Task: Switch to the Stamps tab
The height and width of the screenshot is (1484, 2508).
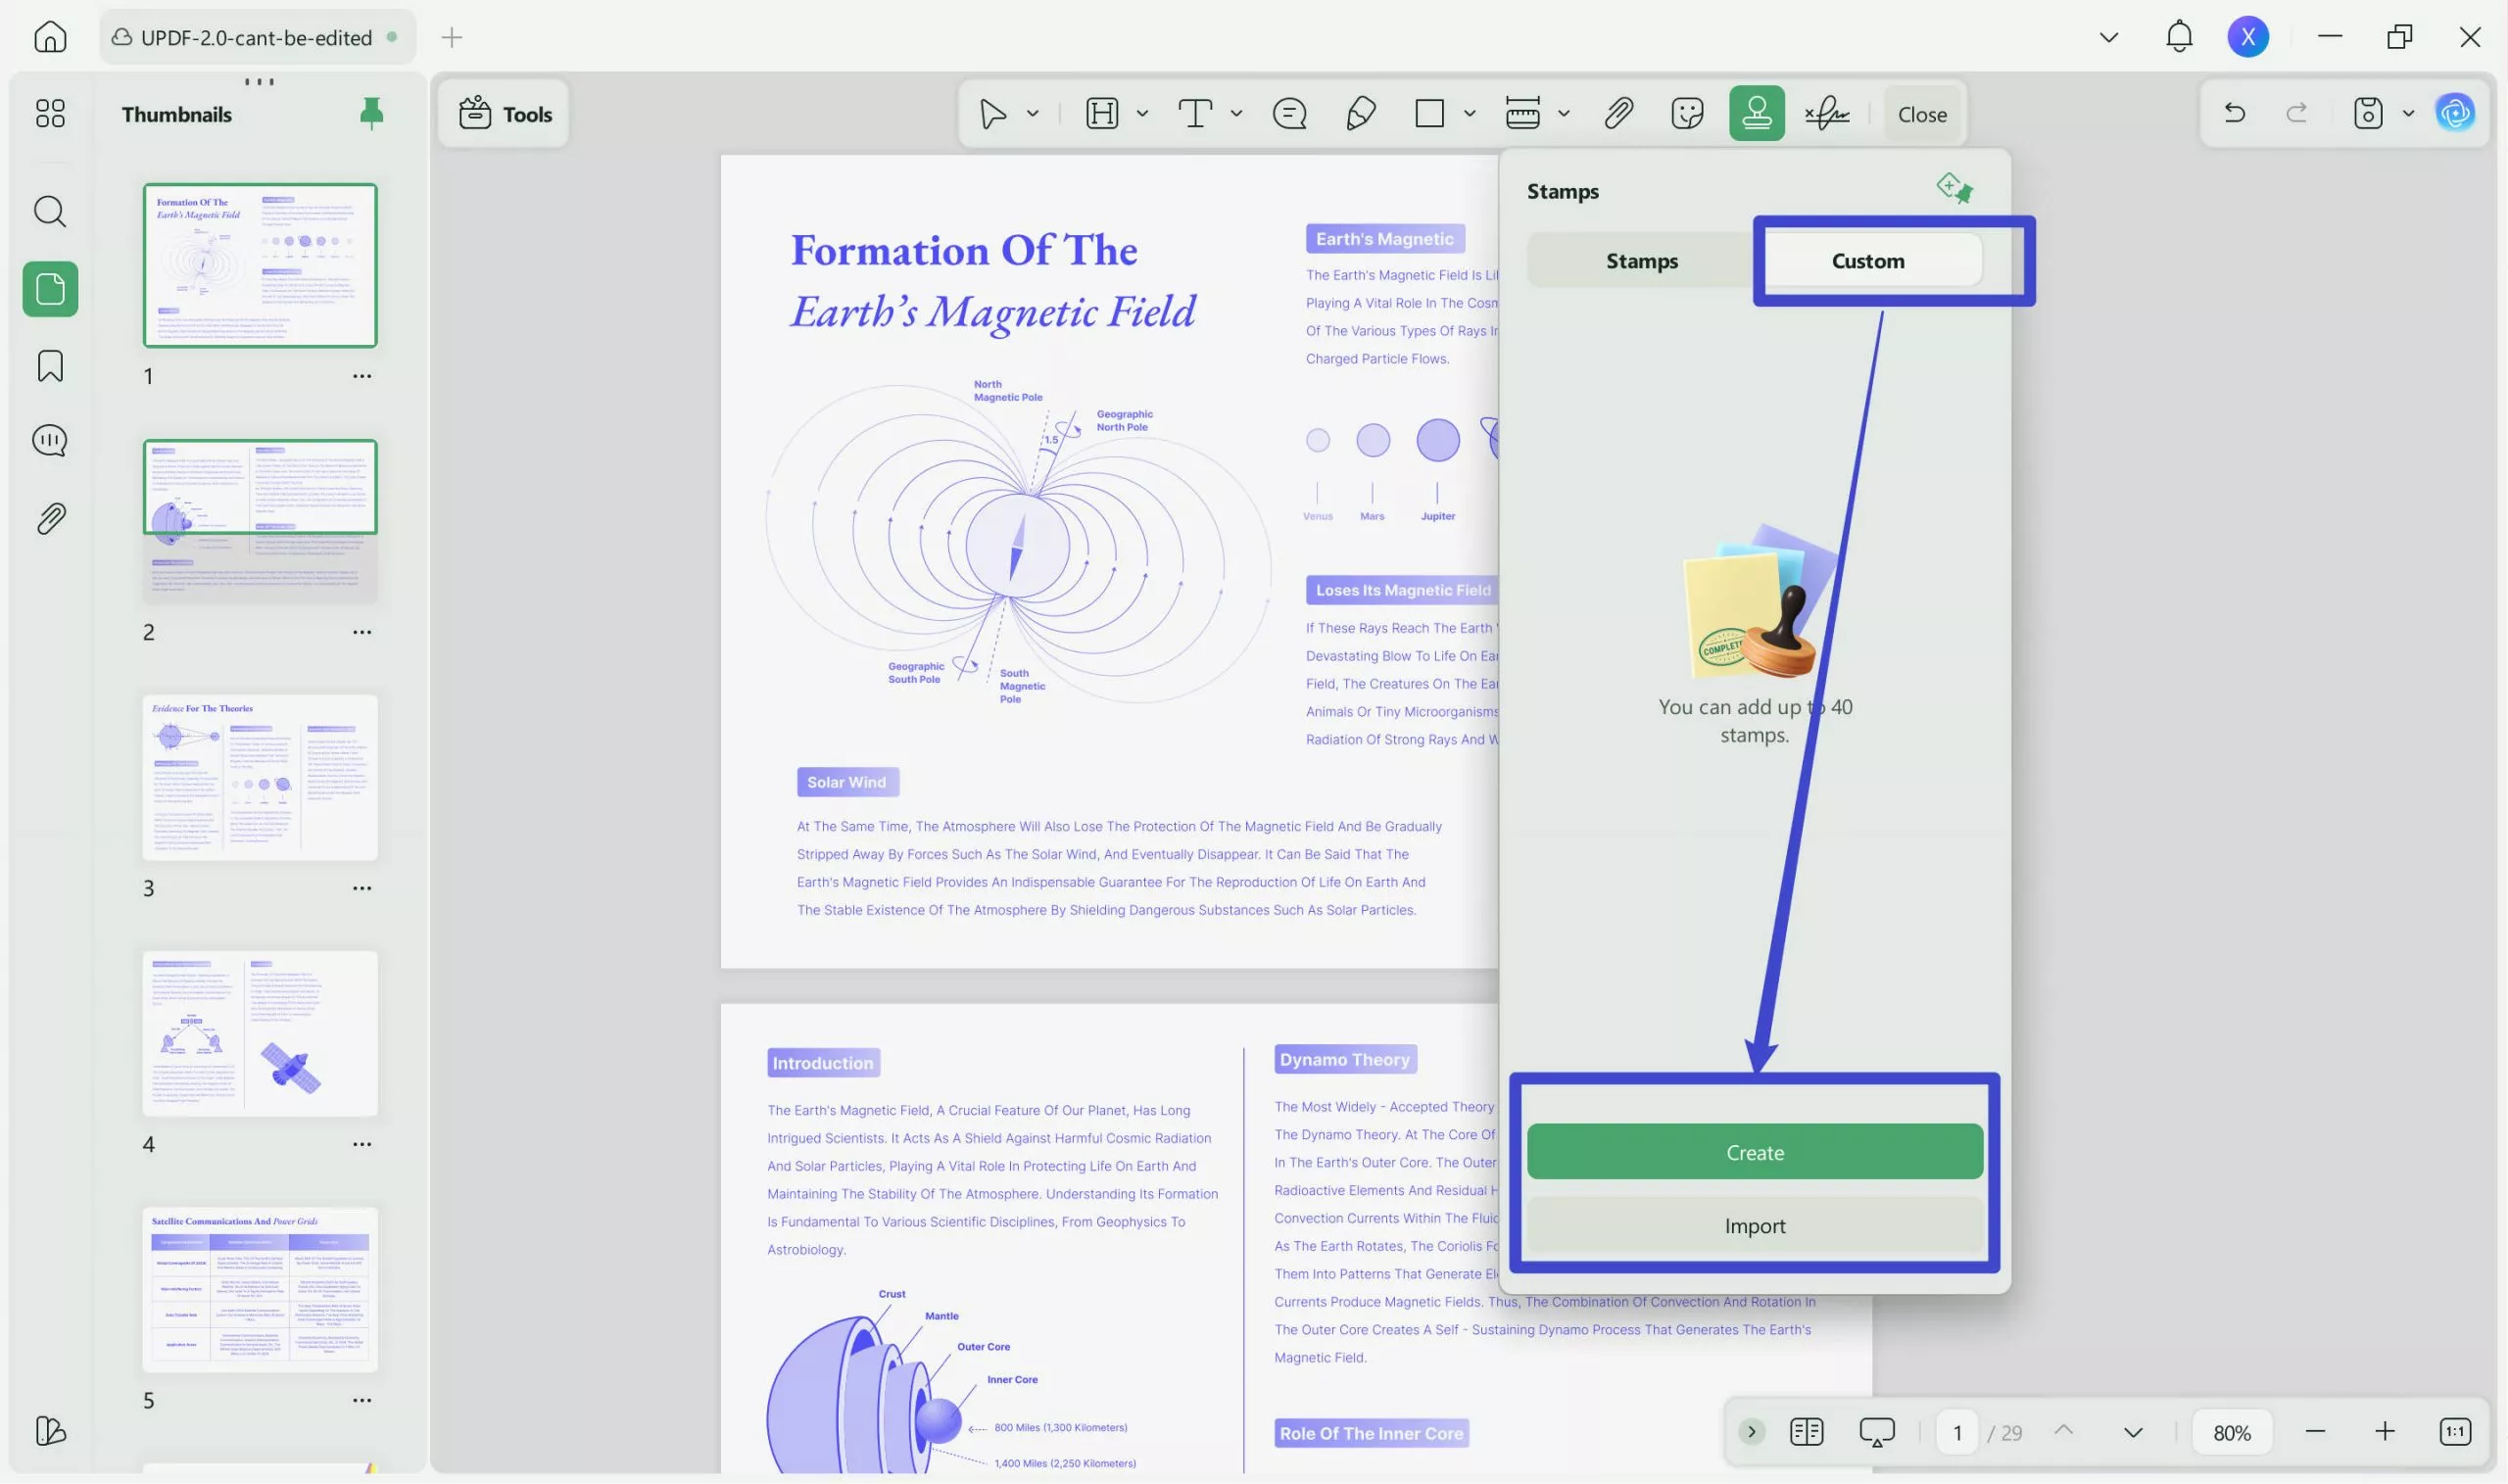Action: coord(1641,260)
